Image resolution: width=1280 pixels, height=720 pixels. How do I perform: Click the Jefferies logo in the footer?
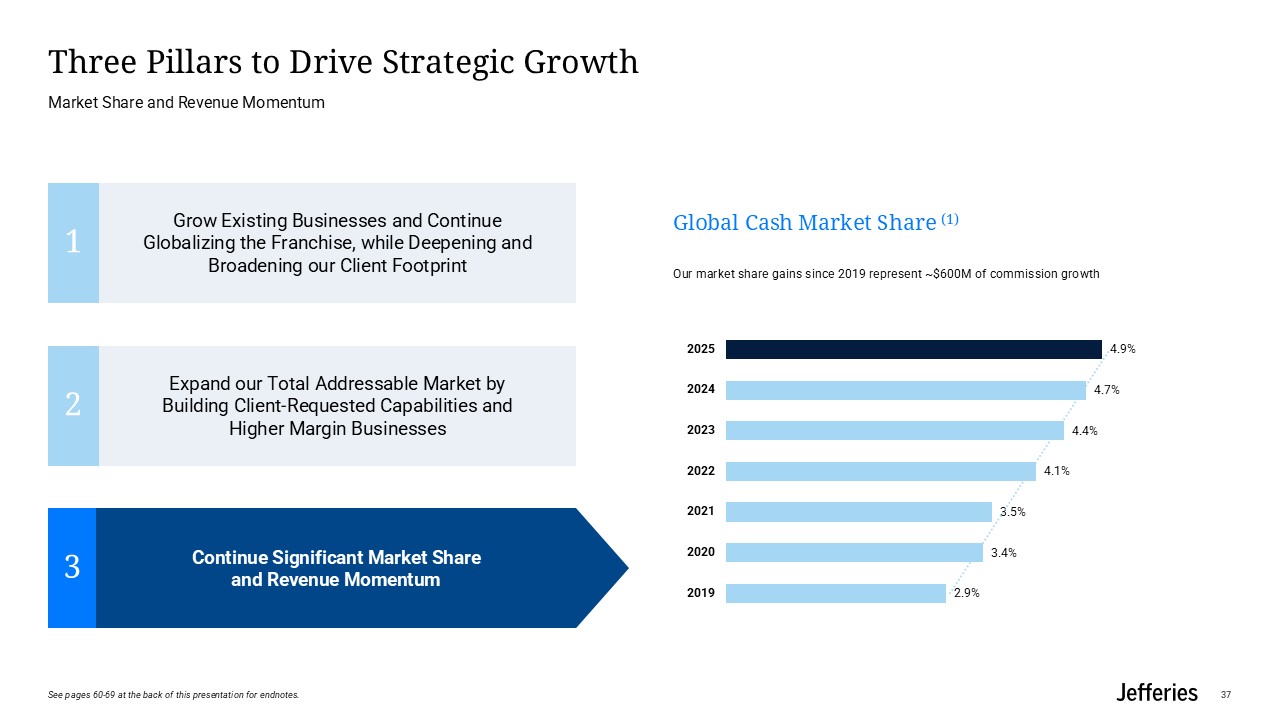(x=1156, y=693)
